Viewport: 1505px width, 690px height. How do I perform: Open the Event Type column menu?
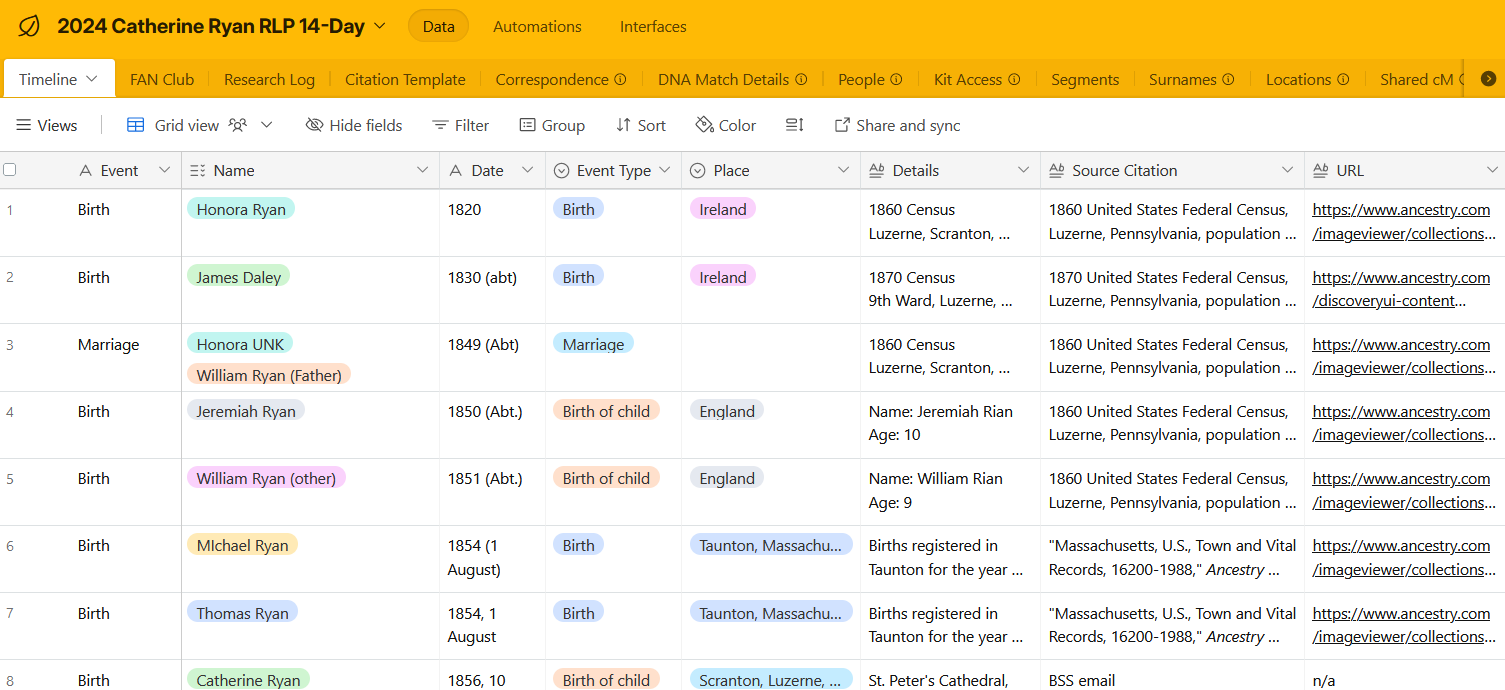pyautogui.click(x=664, y=170)
